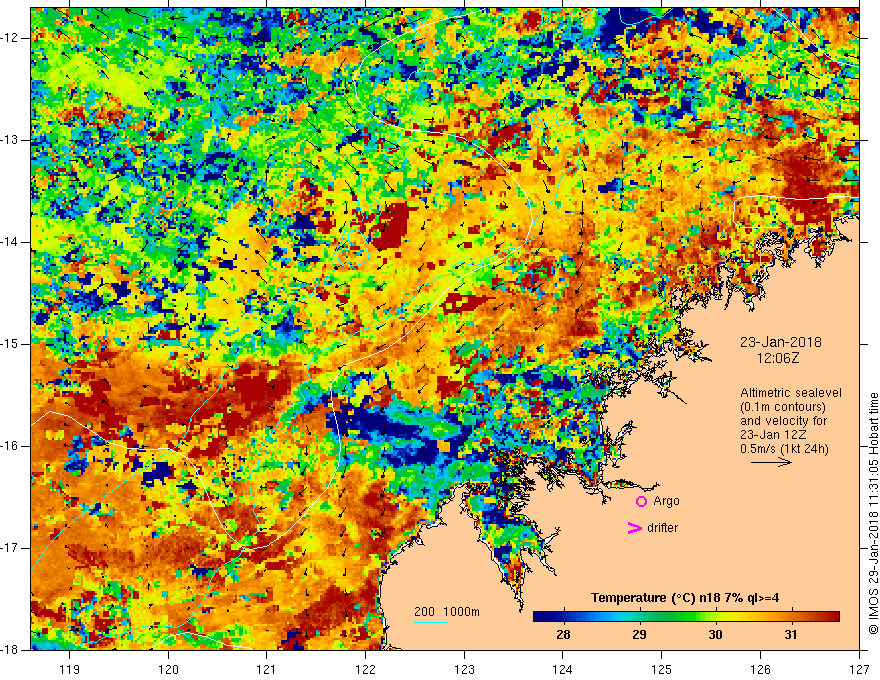Click the 0.5m/s velocity scale arrow

click(x=771, y=462)
